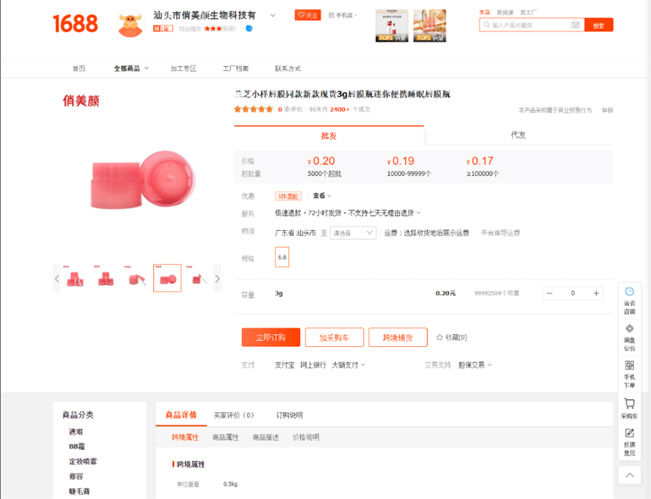This screenshot has height=499, width=651.
Task: Select the 6.8 specification option
Action: coord(282,256)
